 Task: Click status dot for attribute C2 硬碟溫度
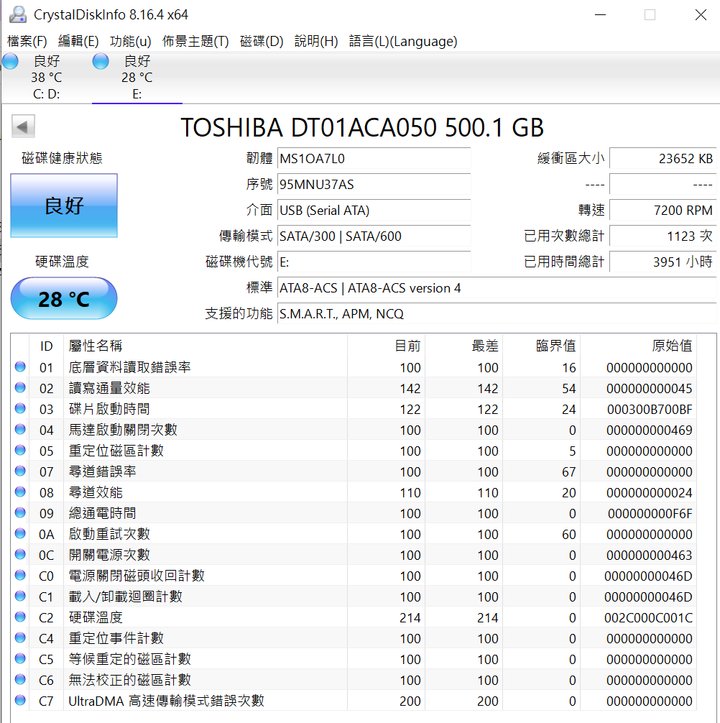click(20, 616)
